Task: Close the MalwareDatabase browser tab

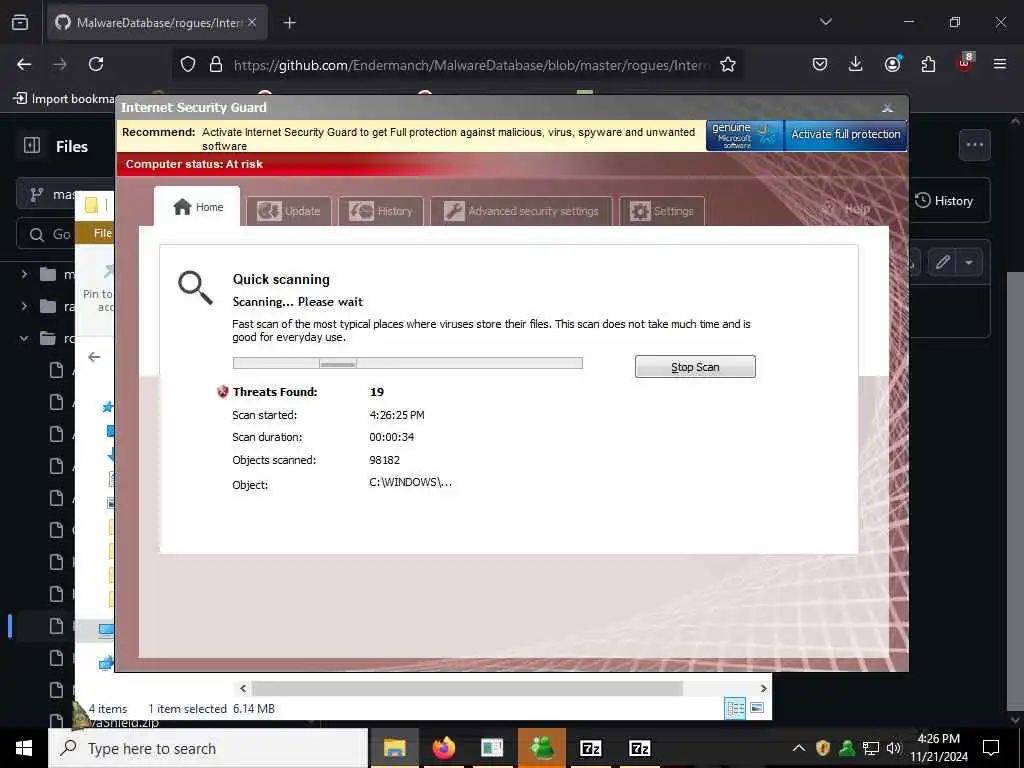Action: coord(252,23)
